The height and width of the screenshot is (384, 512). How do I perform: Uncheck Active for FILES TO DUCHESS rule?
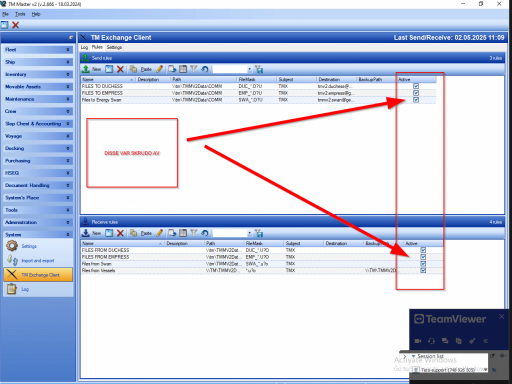[x=416, y=86]
